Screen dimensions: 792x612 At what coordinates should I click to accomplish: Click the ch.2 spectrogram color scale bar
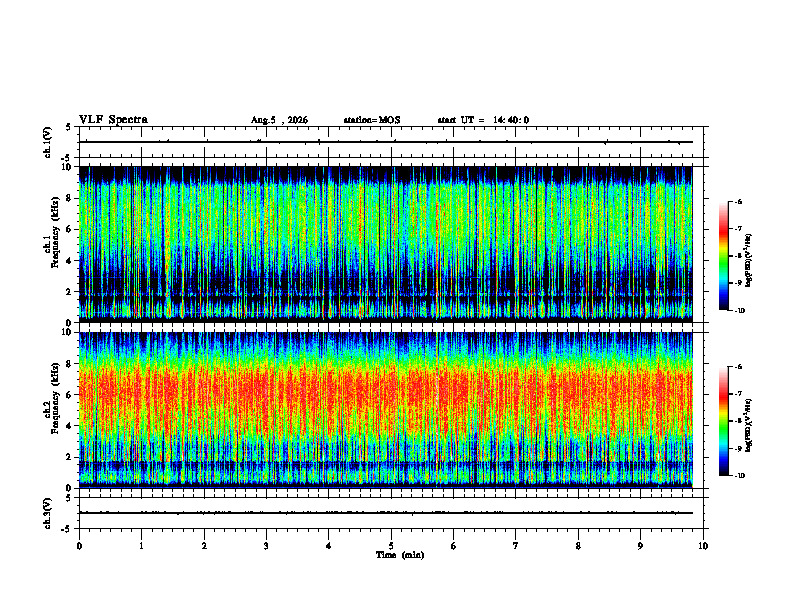tap(723, 421)
